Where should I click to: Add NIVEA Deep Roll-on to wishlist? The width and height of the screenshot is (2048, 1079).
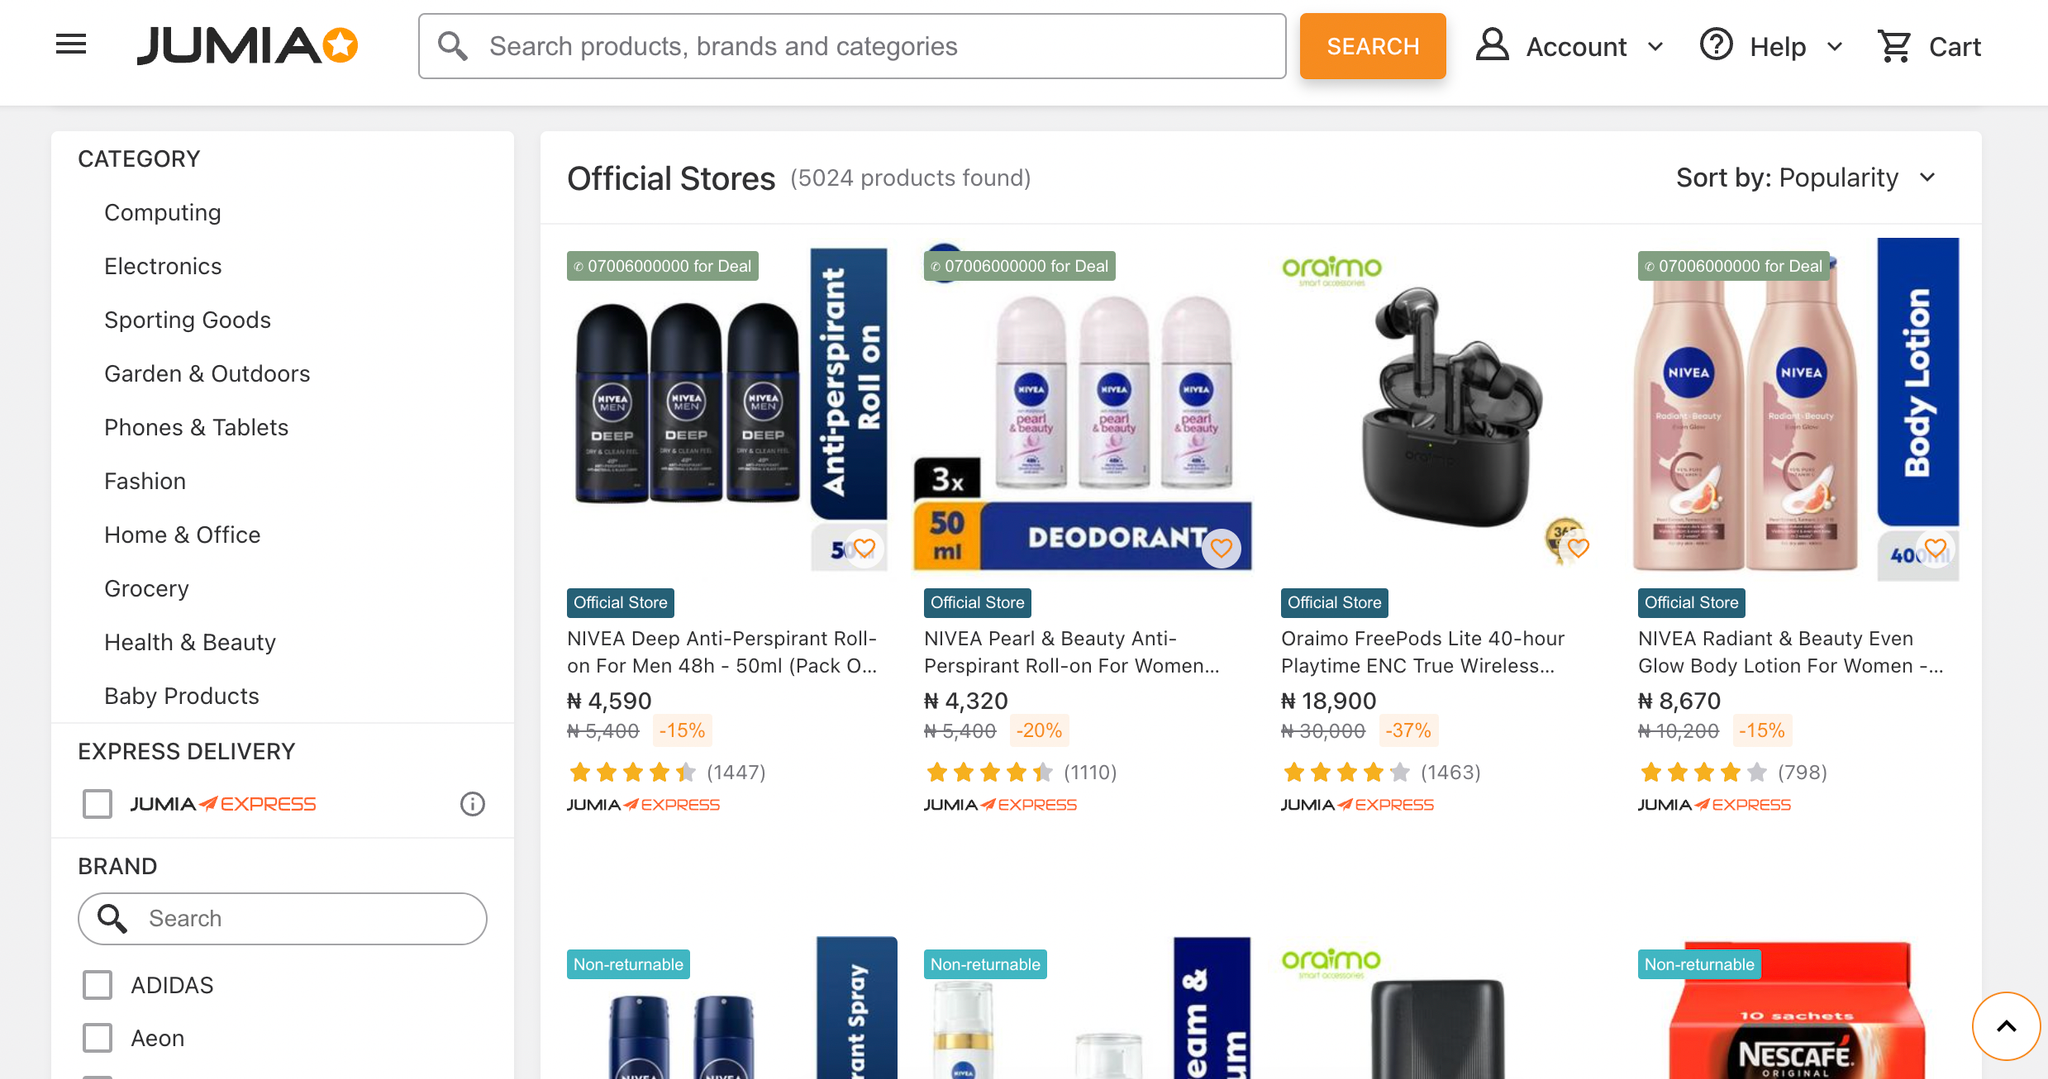click(x=864, y=548)
